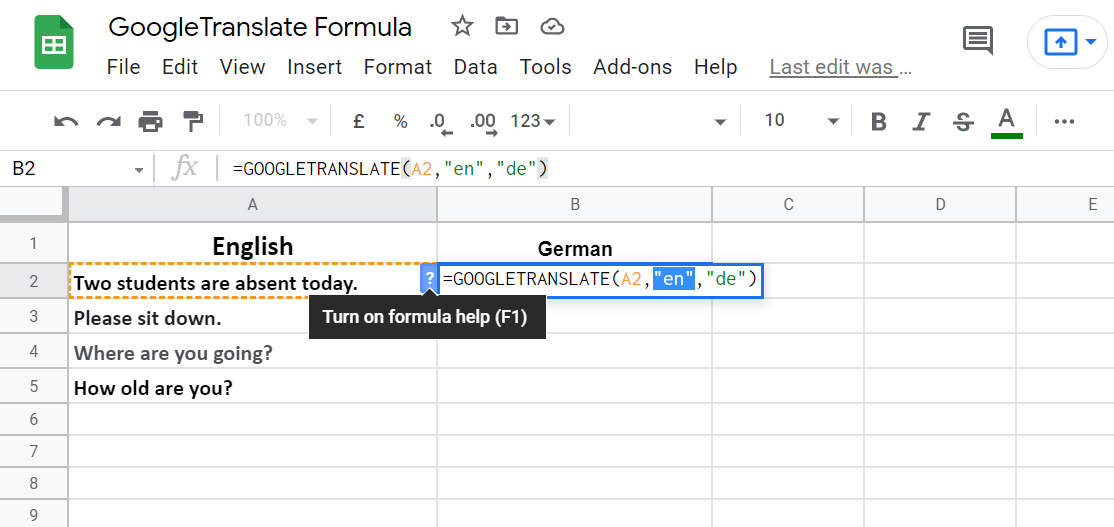Image resolution: width=1114 pixels, height=527 pixels.
Task: Click the redo arrow icon
Action: (108, 122)
